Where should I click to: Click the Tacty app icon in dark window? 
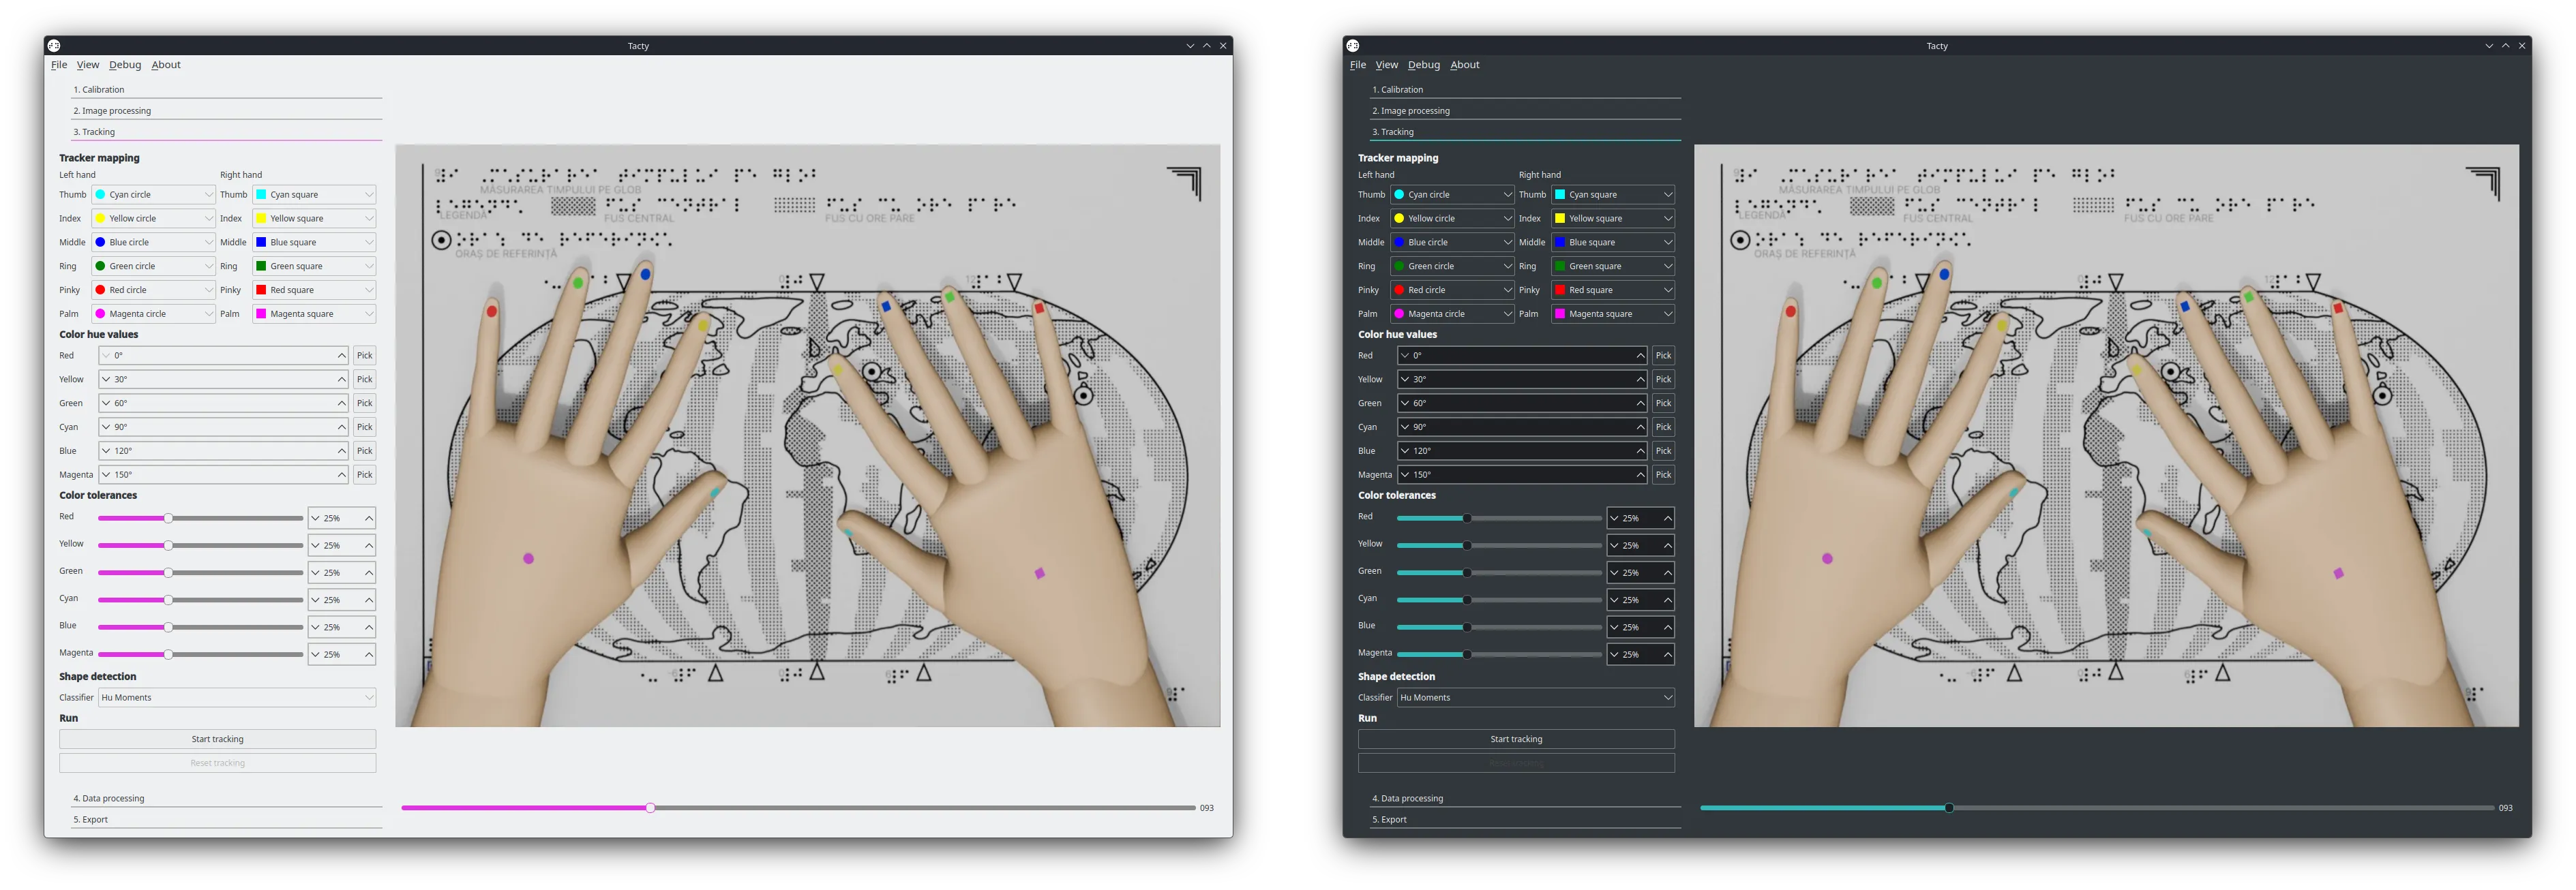click(x=1353, y=46)
